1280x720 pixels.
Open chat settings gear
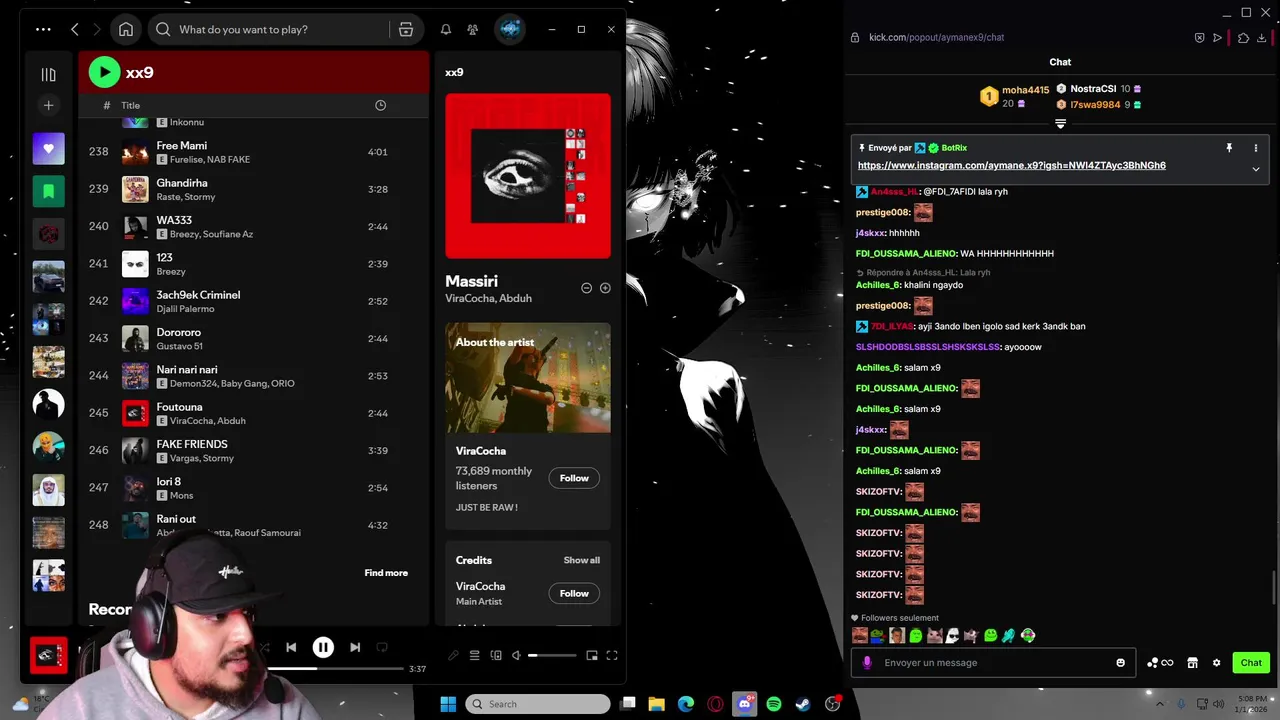pos(1216,663)
